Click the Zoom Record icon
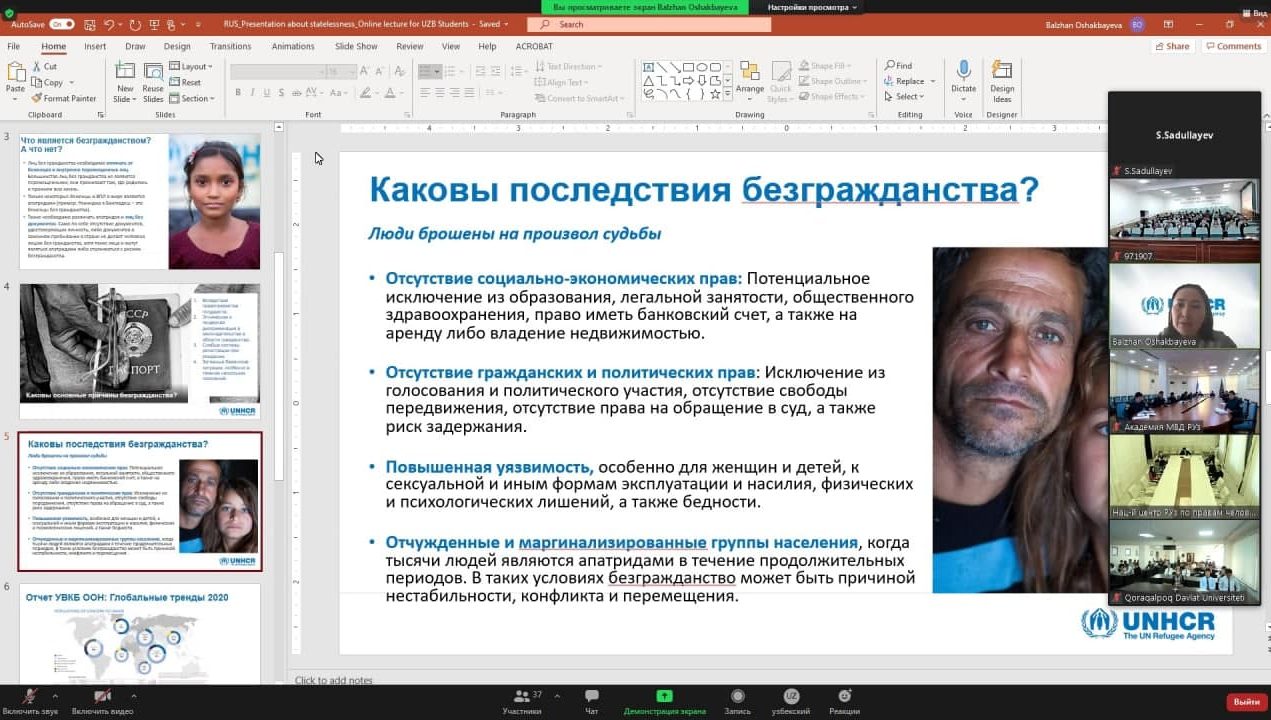This screenshot has height=720, width=1271. pyautogui.click(x=738, y=696)
